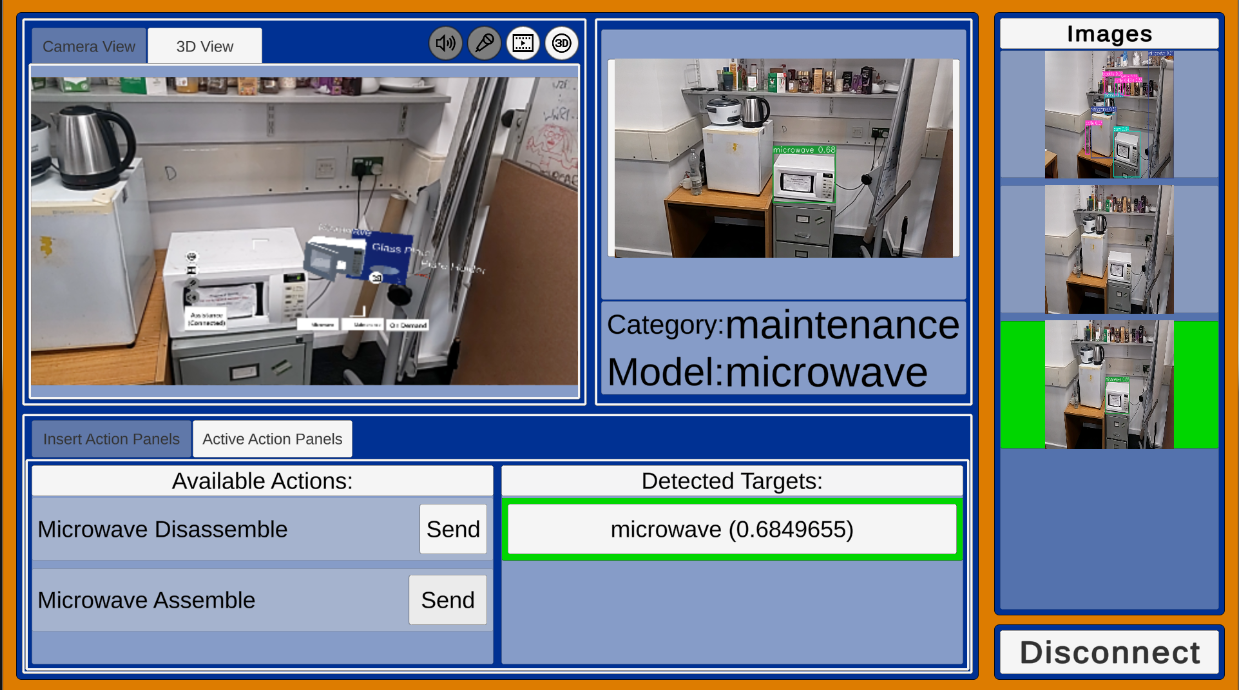Select the second image thumbnail
Image resolution: width=1239 pixels, height=690 pixels.
pos(1109,249)
